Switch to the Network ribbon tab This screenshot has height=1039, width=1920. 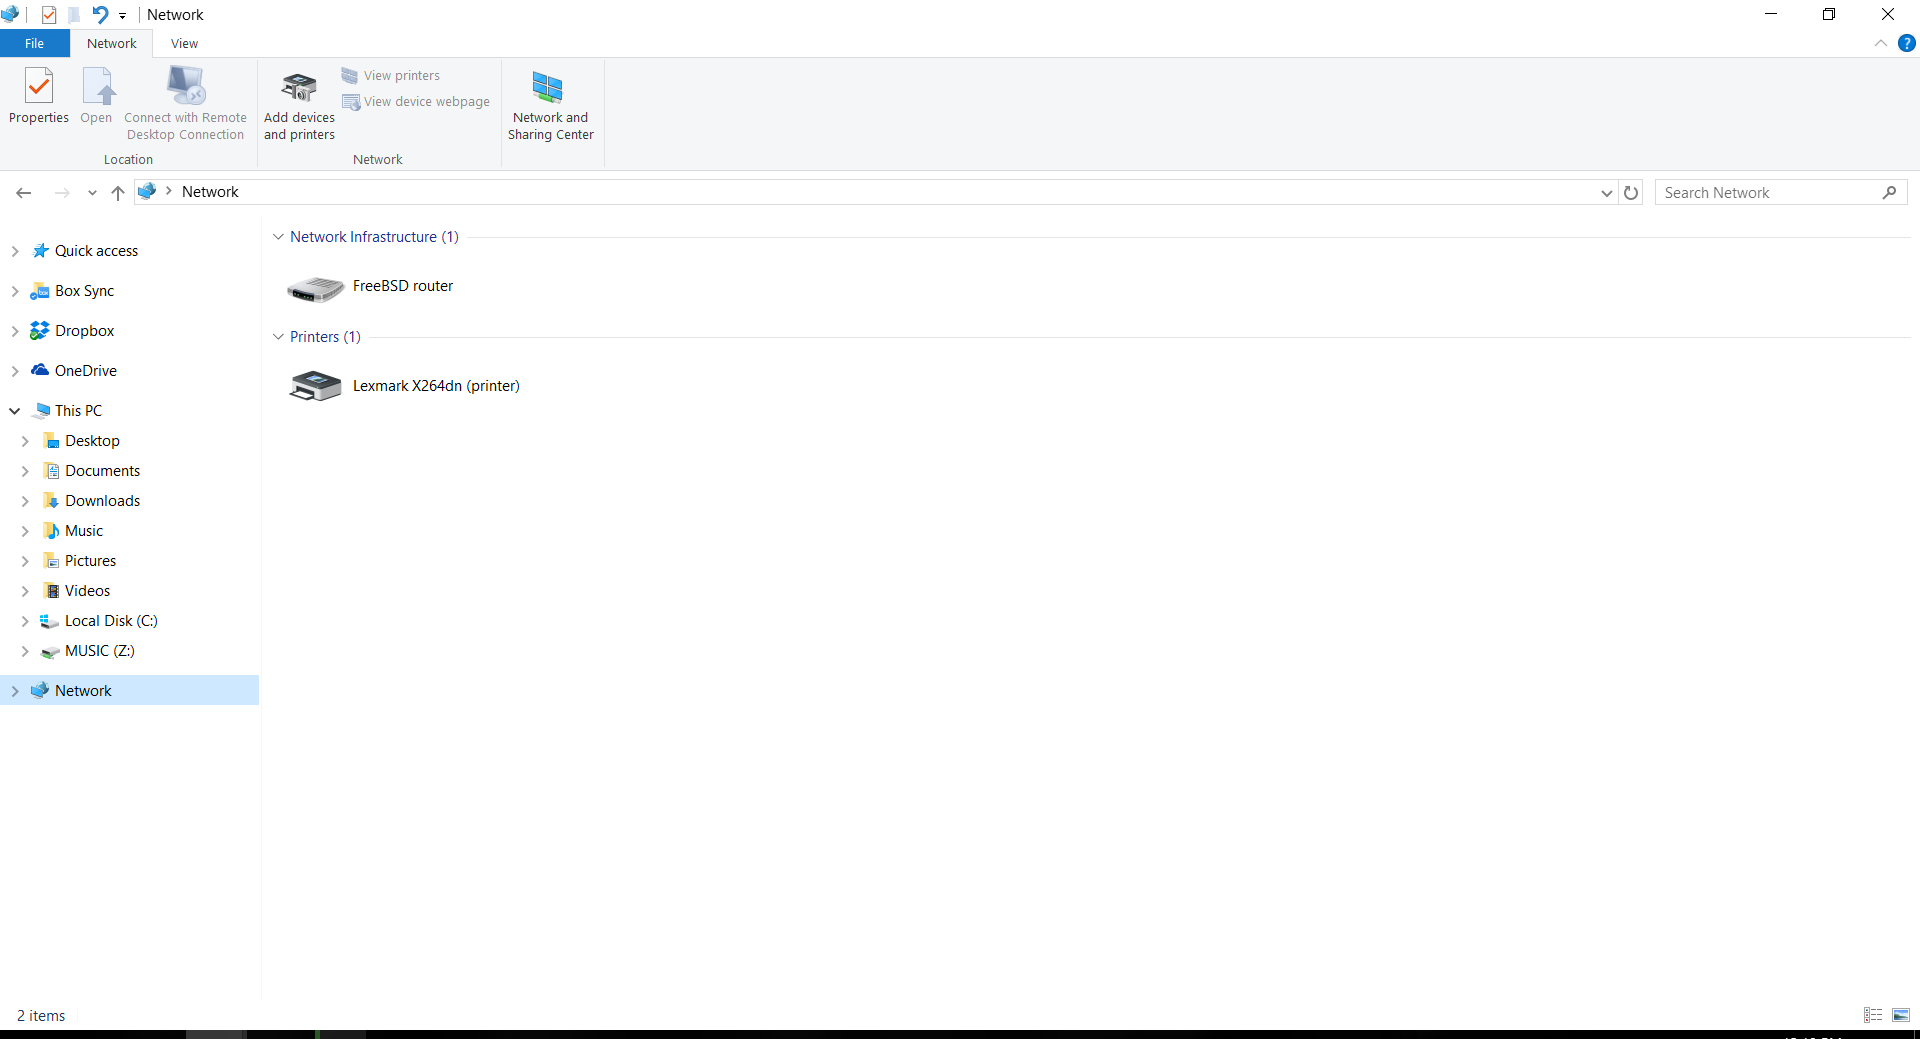pyautogui.click(x=111, y=43)
